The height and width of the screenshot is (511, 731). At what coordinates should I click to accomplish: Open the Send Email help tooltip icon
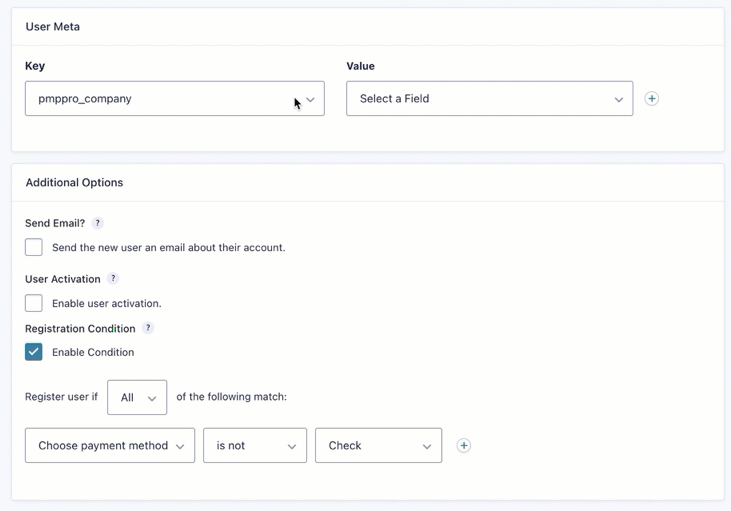click(x=97, y=223)
